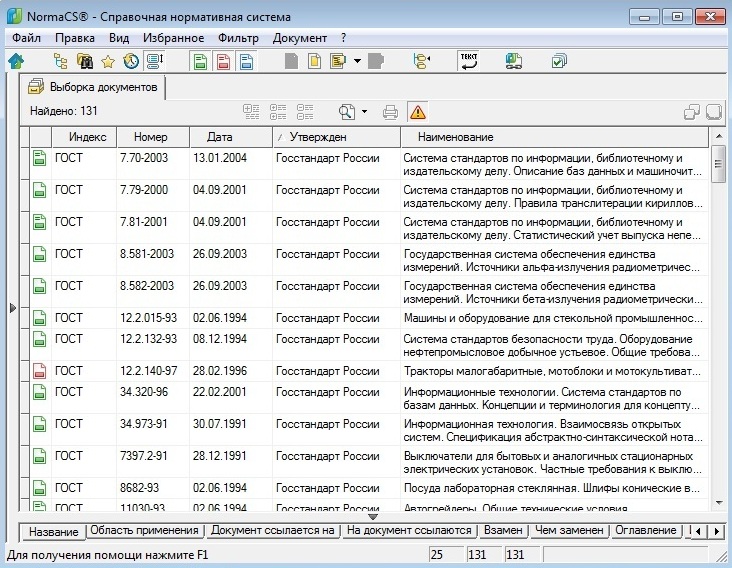Click left arrow of bottom tab scroller
The height and width of the screenshot is (568, 732).
pos(698,531)
